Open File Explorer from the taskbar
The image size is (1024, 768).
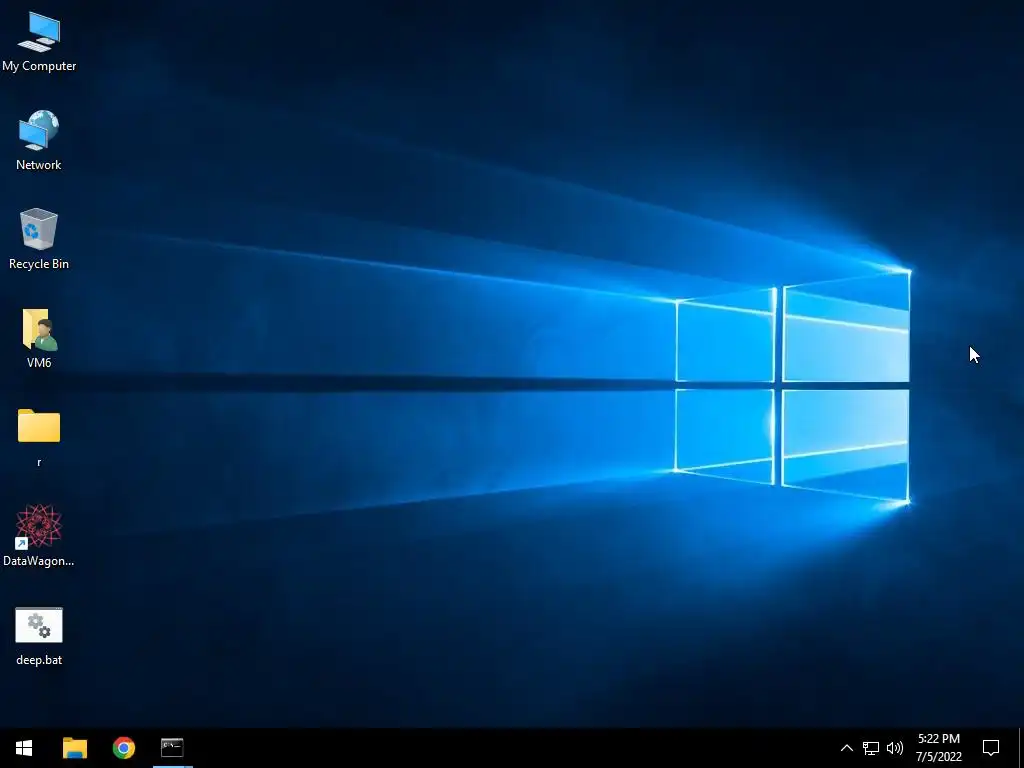pyautogui.click(x=74, y=748)
